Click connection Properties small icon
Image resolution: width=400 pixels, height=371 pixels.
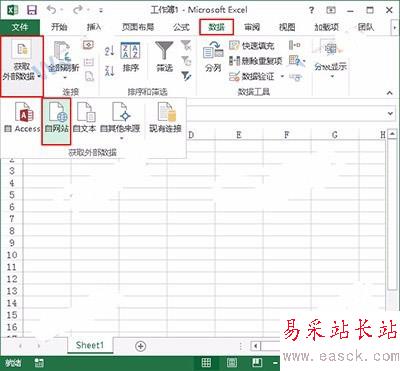click(x=89, y=62)
